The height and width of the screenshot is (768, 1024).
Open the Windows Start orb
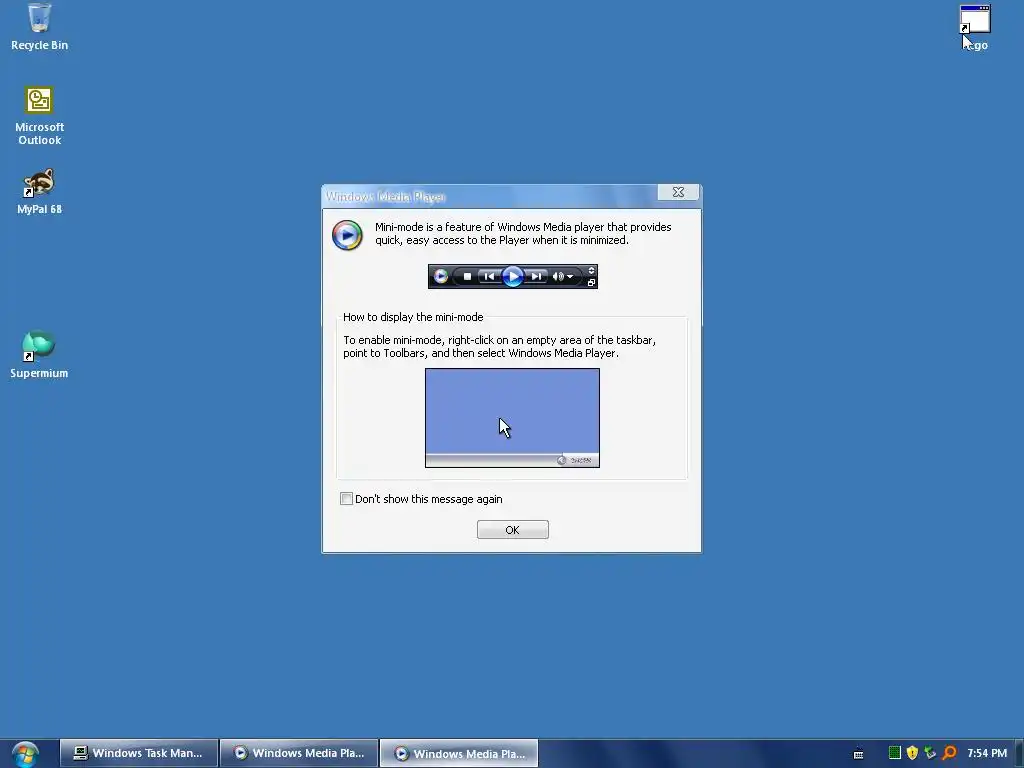(x=25, y=754)
